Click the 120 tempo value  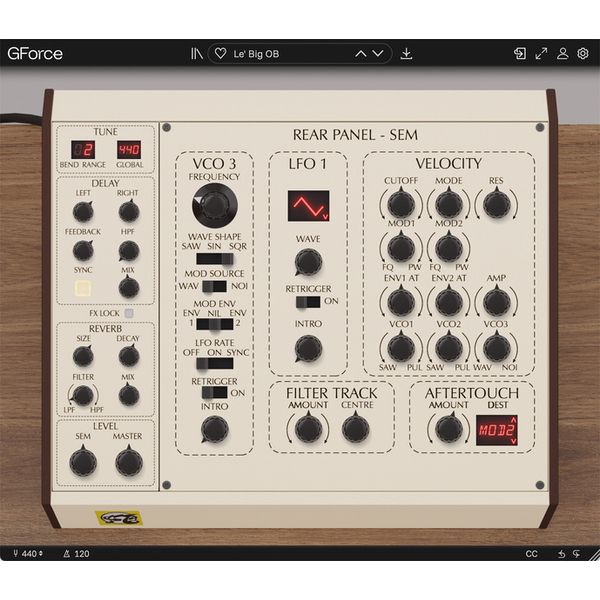coord(82,554)
